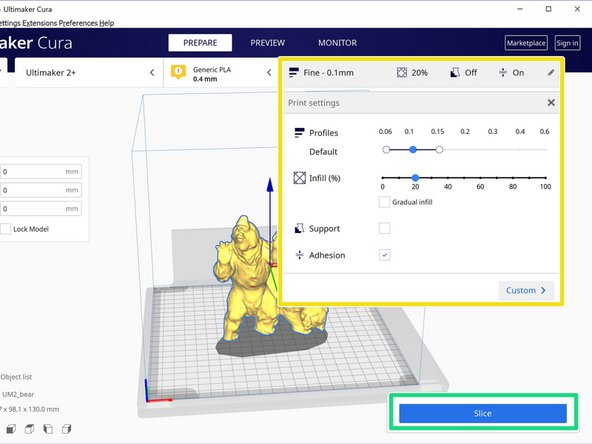
Task: Maximize the Ultimaker Cura window
Action: (x=548, y=9)
